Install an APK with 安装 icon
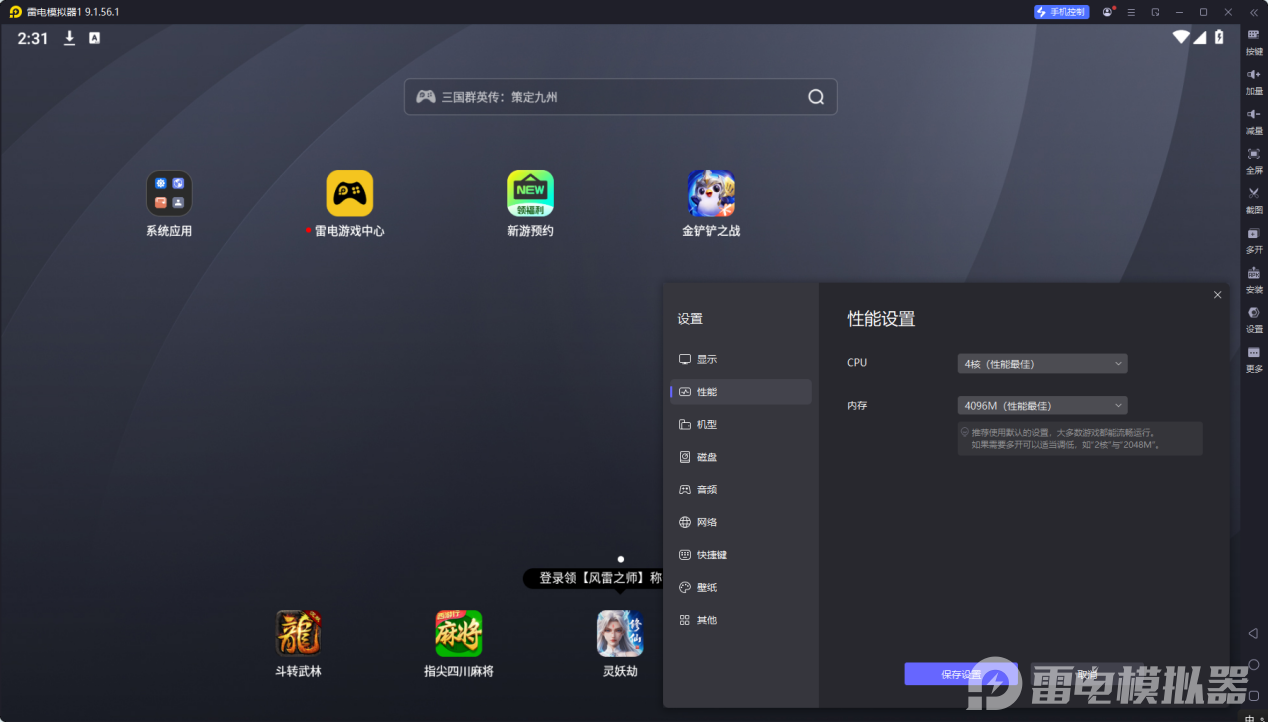Image resolution: width=1268 pixels, height=722 pixels. pyautogui.click(x=1253, y=279)
